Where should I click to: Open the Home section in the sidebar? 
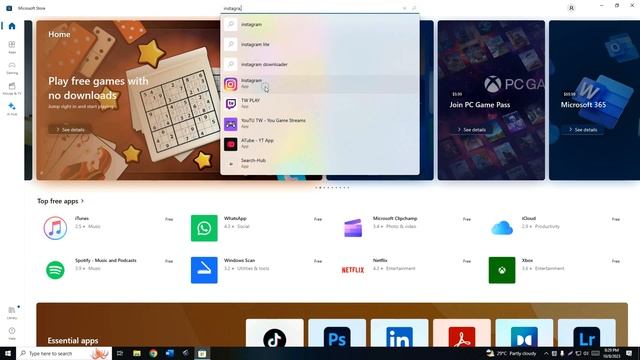tap(12, 26)
